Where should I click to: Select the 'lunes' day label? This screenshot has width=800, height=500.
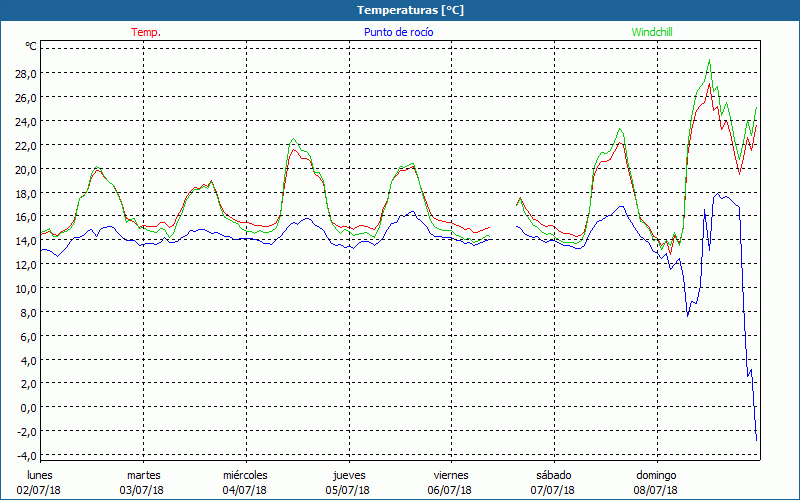[x=39, y=475]
